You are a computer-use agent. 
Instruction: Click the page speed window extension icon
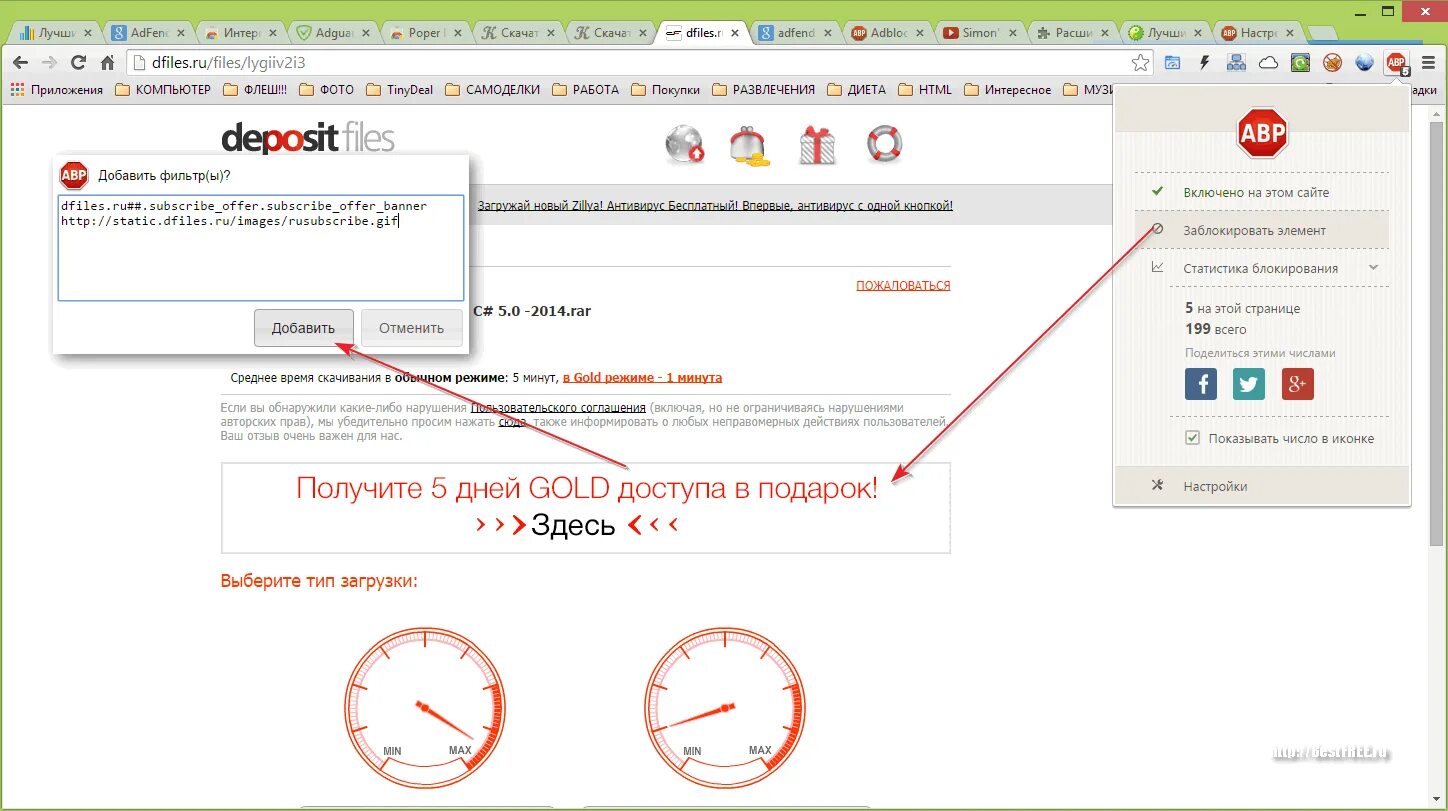(1173, 63)
